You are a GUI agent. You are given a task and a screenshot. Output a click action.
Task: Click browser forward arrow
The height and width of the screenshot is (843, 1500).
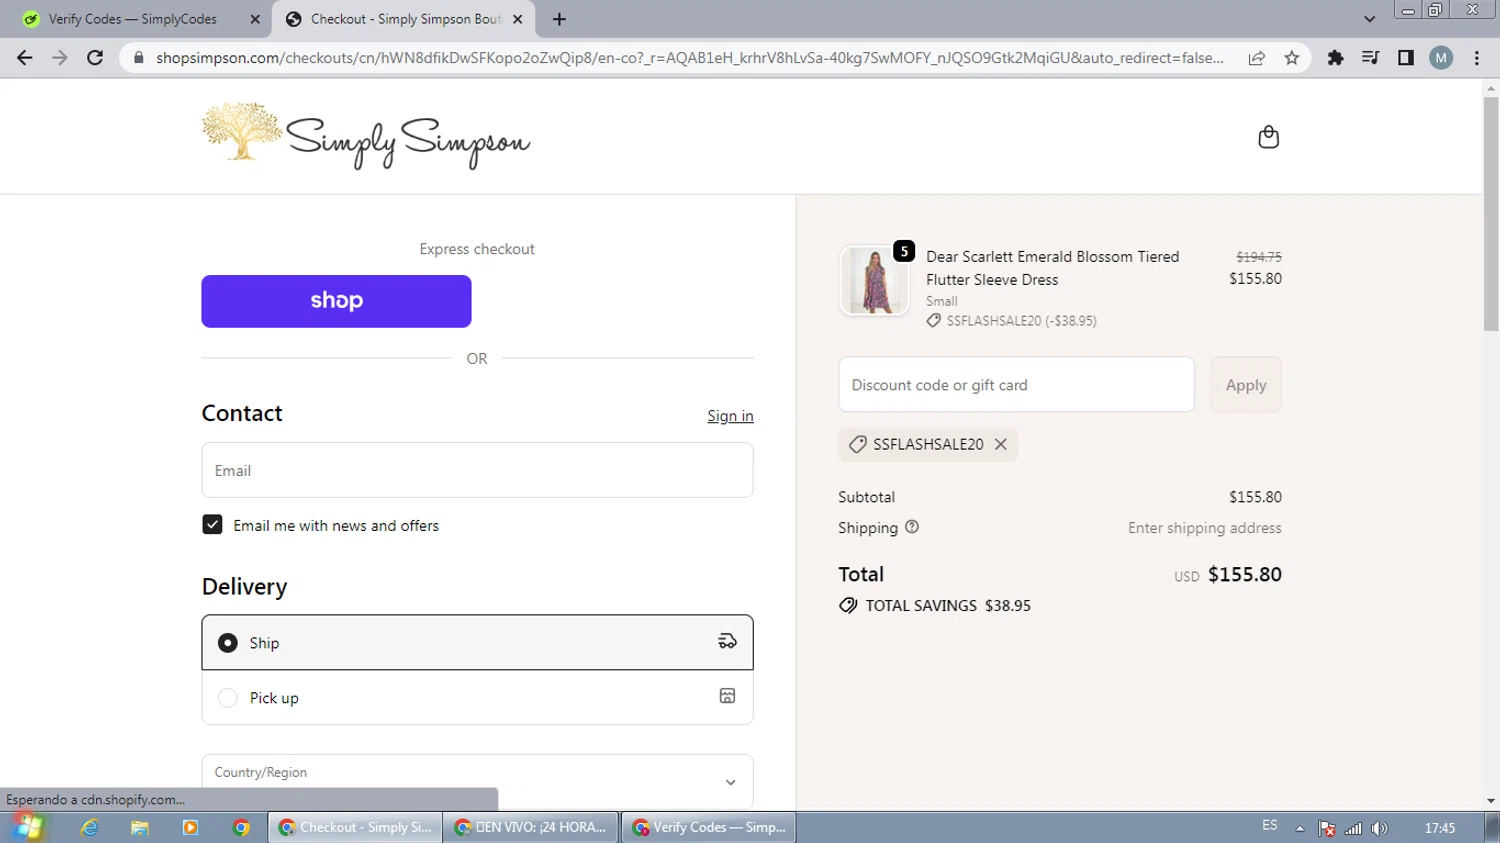pyautogui.click(x=60, y=58)
